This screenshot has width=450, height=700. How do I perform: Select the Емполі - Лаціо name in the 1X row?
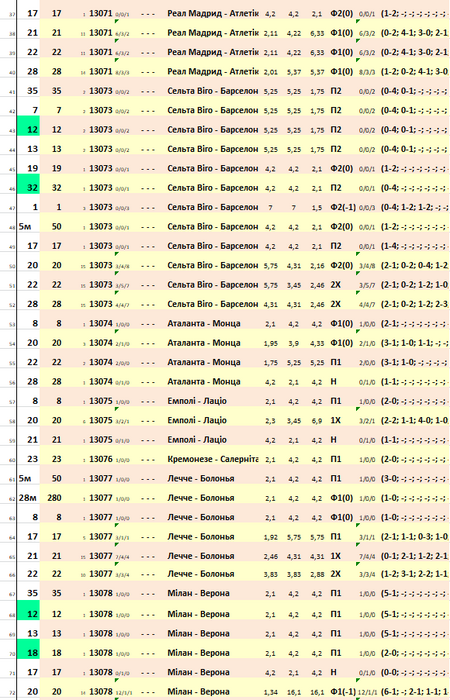click(x=197, y=420)
